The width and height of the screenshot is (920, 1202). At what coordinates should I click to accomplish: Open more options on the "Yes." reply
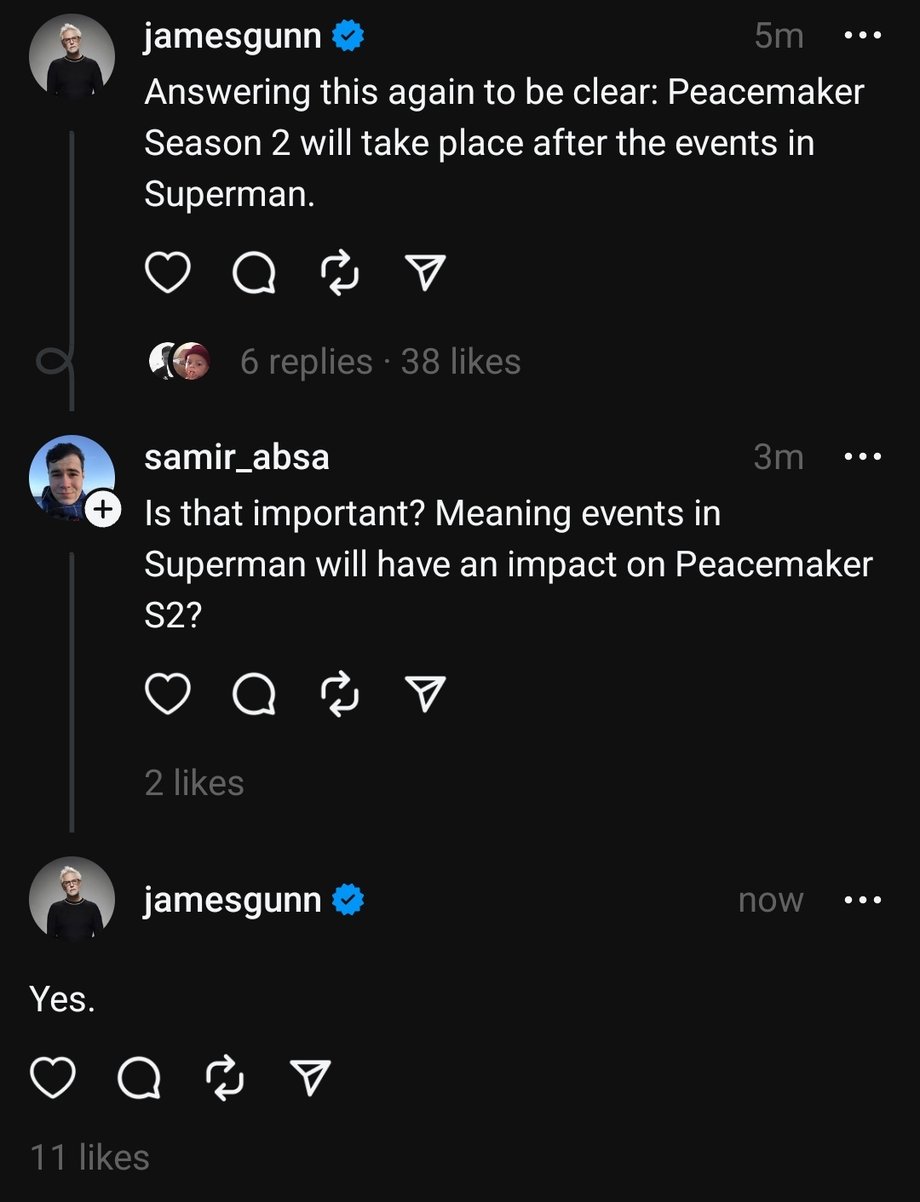(863, 900)
